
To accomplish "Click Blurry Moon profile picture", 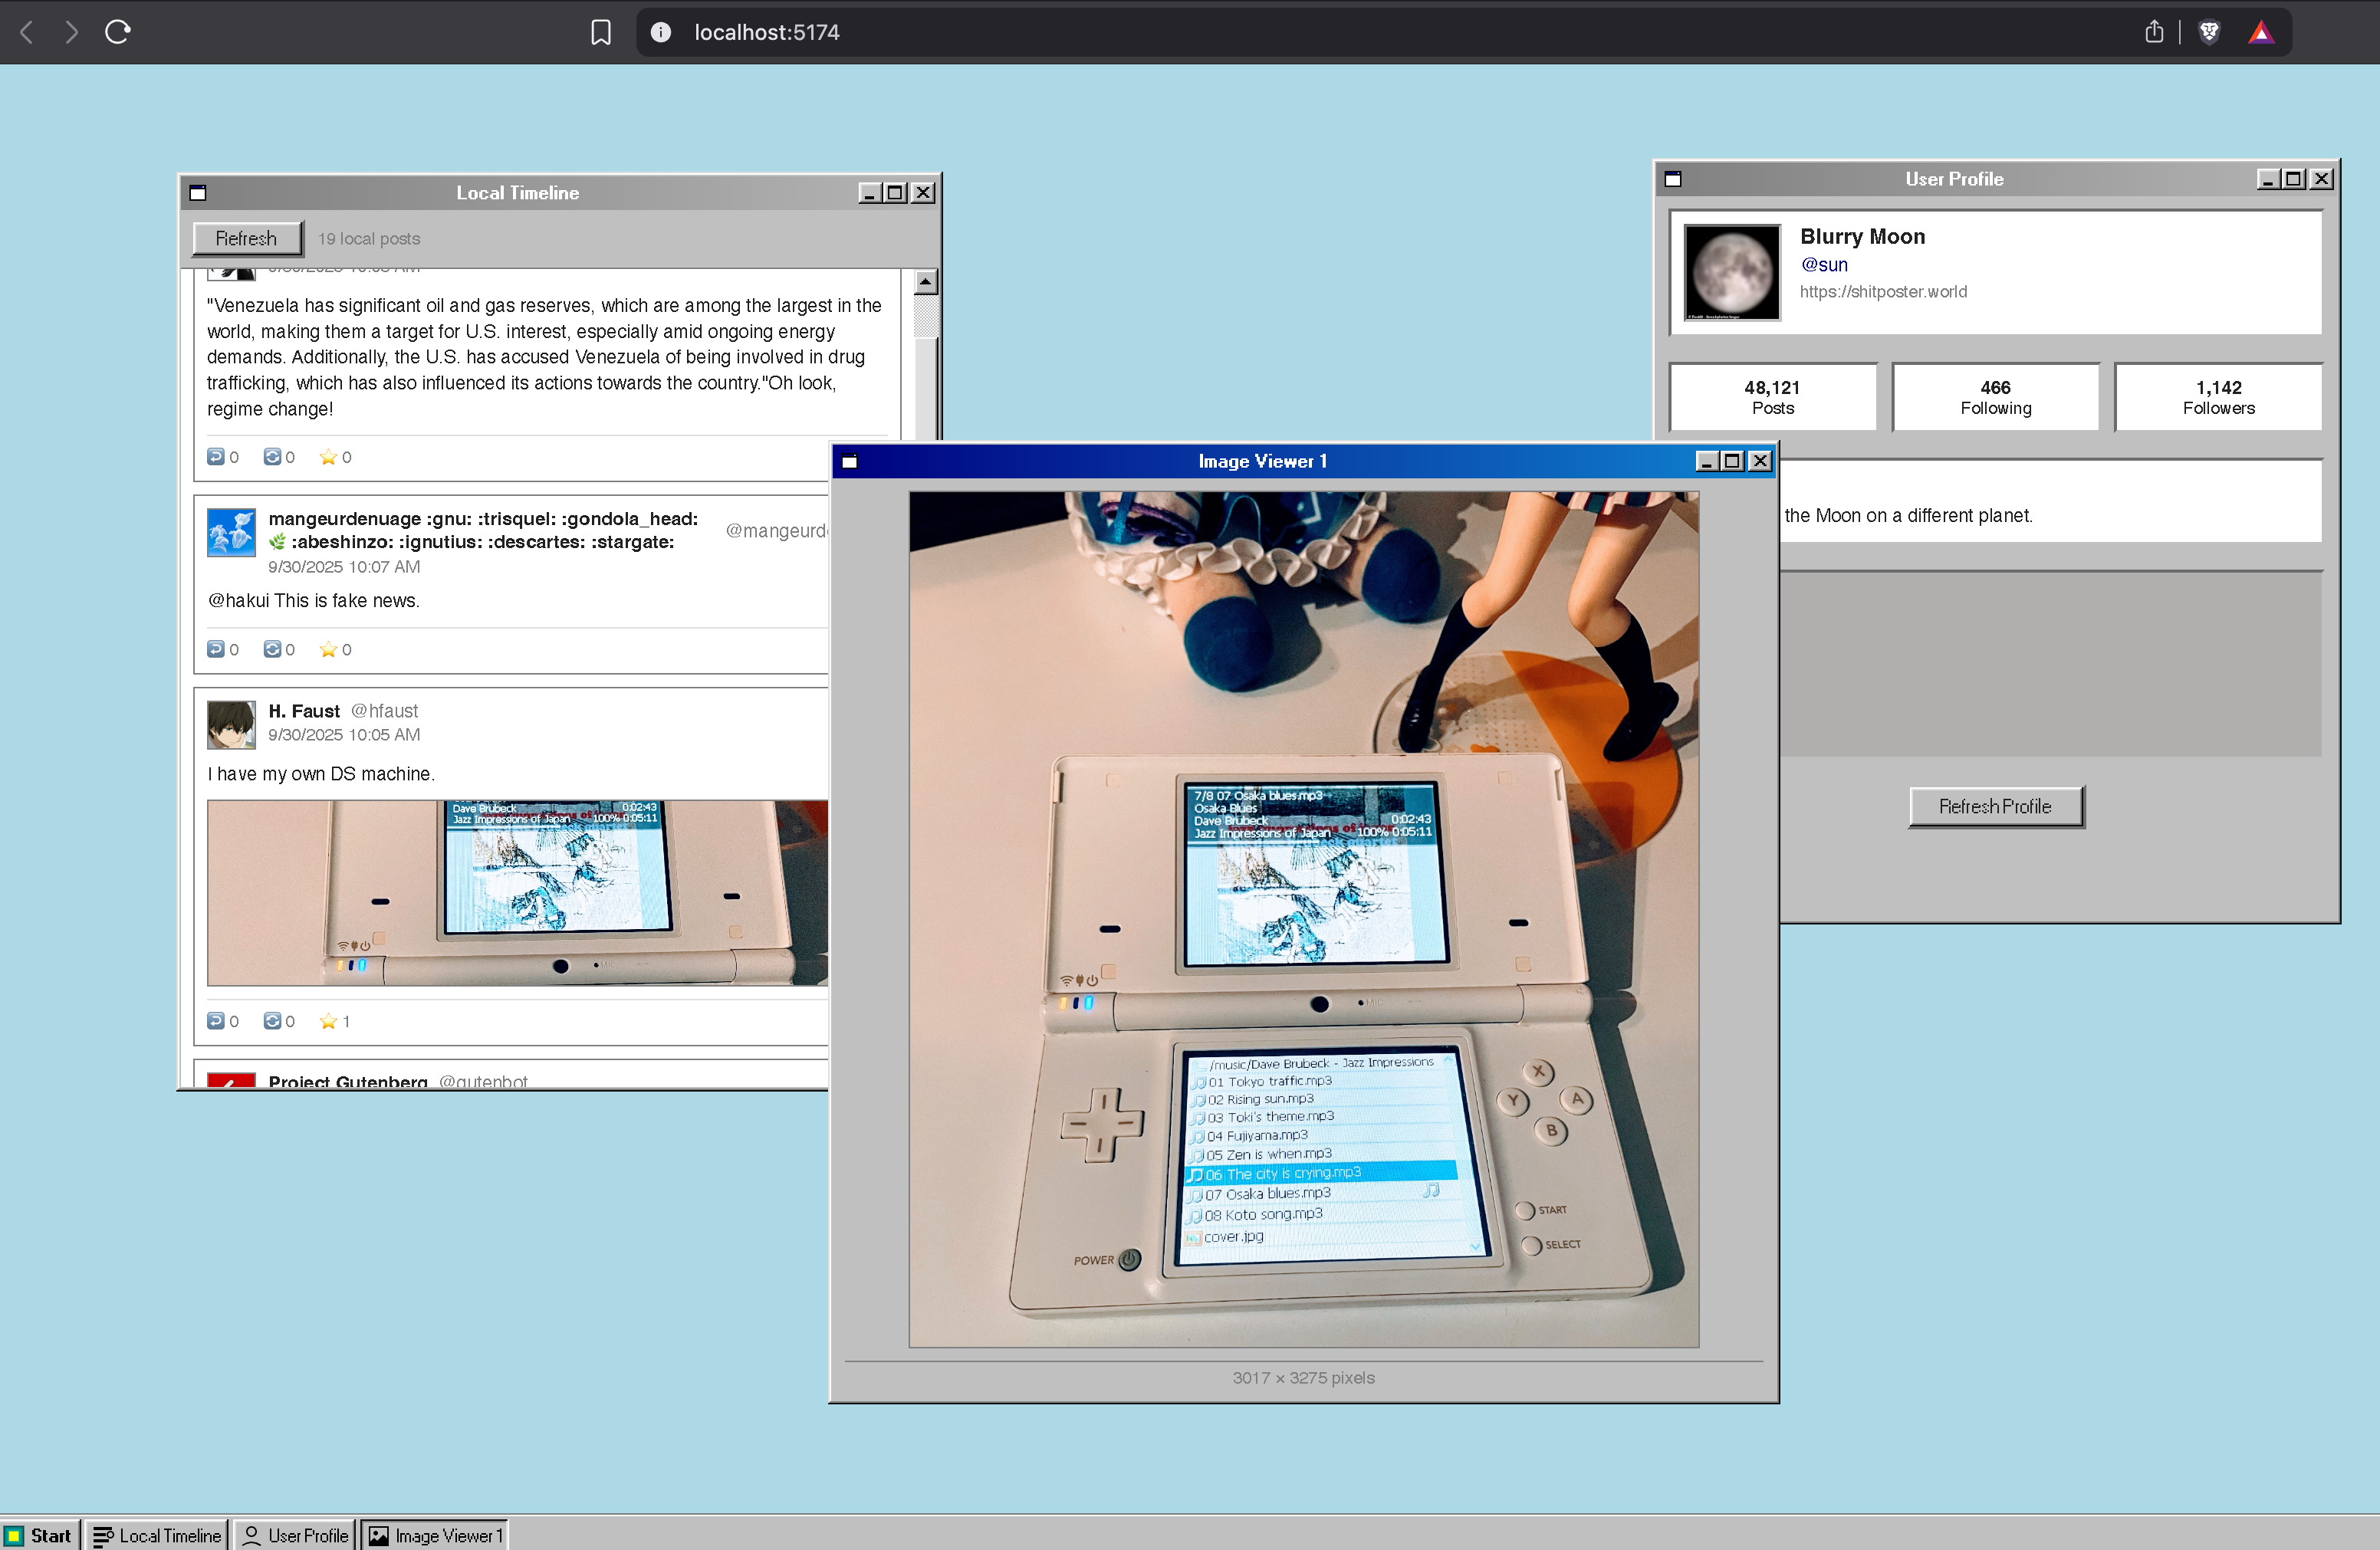I will coord(1732,271).
